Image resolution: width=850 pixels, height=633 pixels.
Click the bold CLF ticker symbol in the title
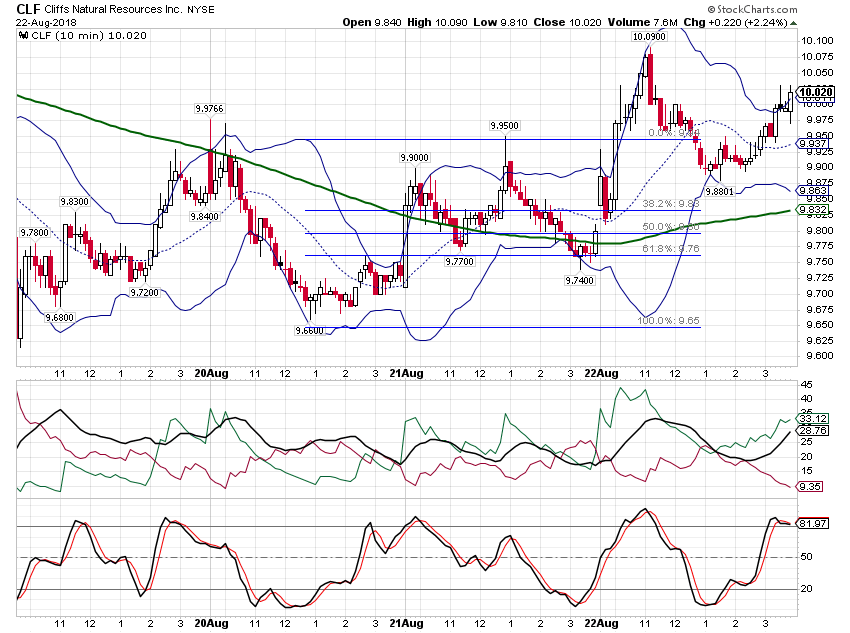point(28,9)
